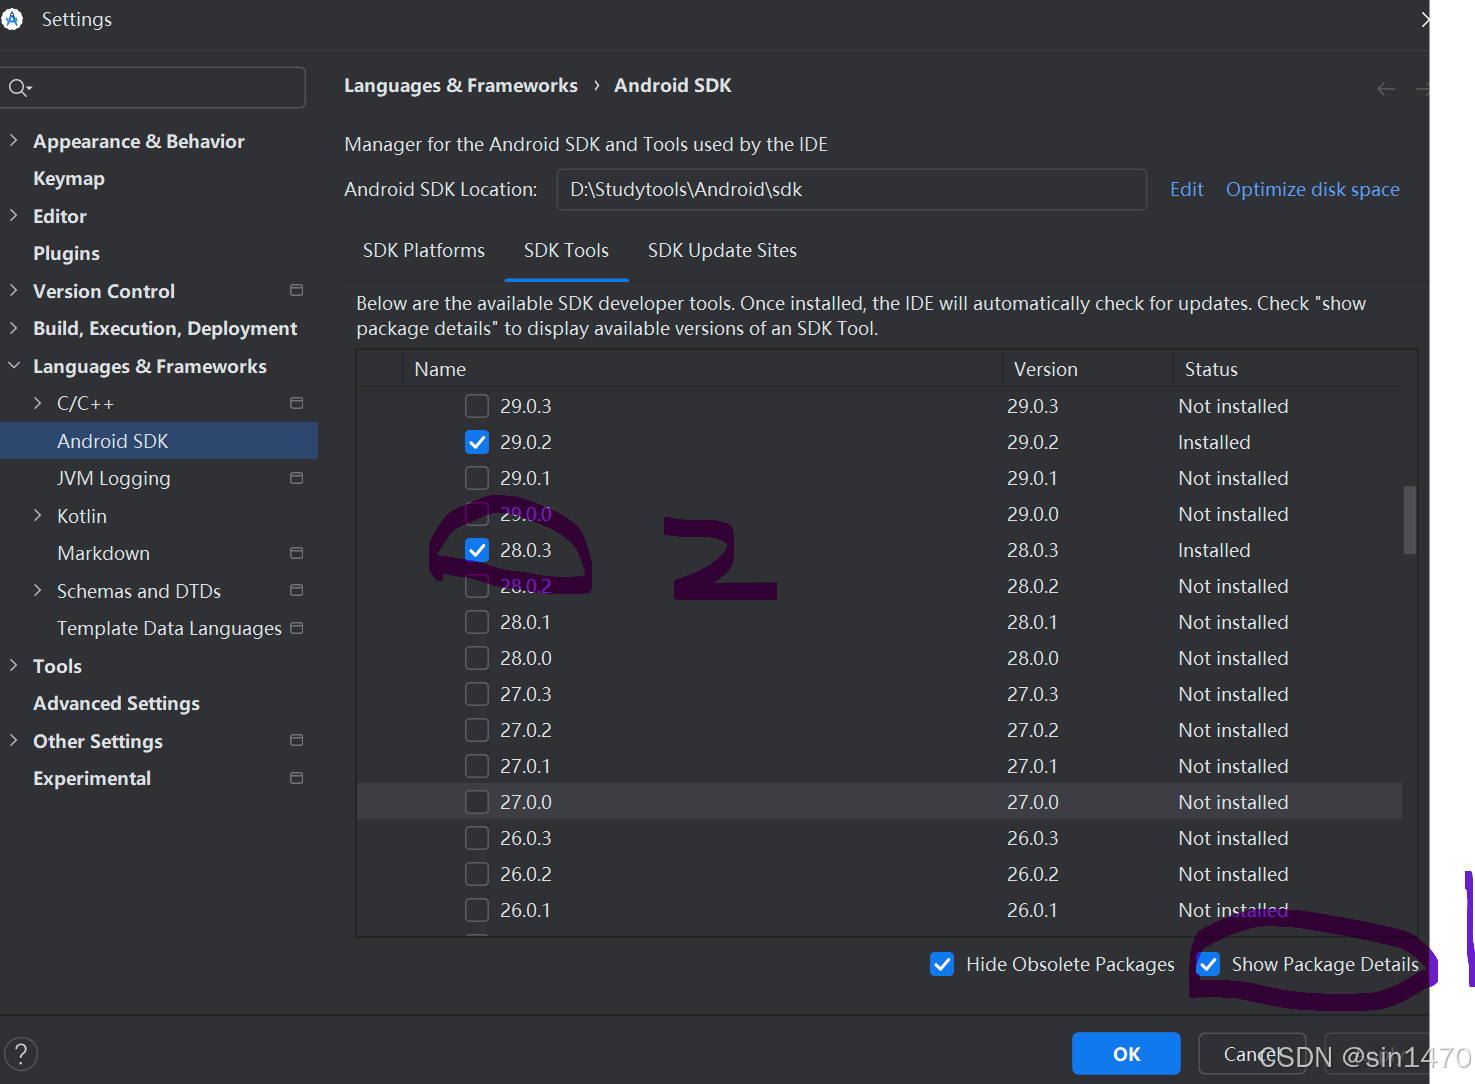Select the SDK Tools tab
The height and width of the screenshot is (1084, 1475).
tap(566, 250)
